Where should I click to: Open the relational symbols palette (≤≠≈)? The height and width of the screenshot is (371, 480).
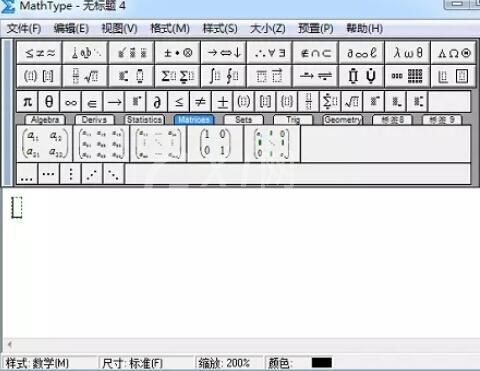pyautogui.click(x=39, y=53)
